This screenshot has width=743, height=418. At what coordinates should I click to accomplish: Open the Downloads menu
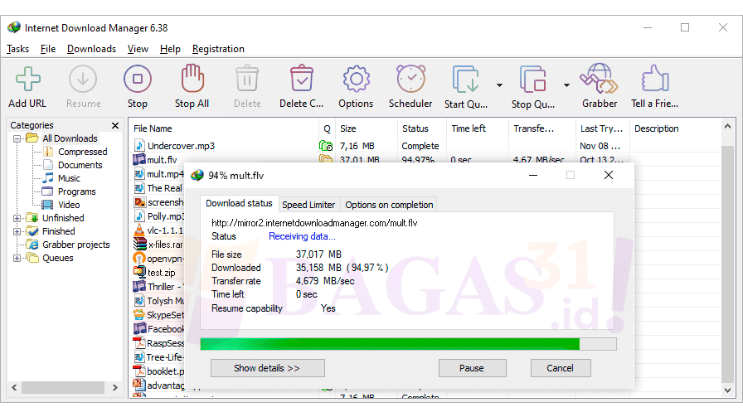coord(91,48)
